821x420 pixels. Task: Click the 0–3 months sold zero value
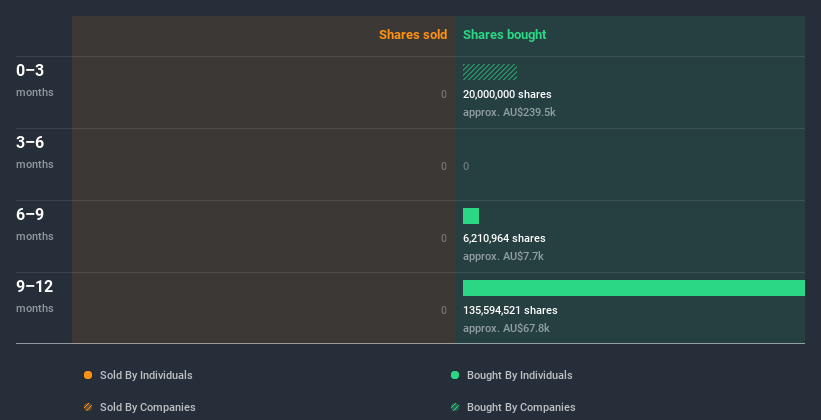click(444, 94)
